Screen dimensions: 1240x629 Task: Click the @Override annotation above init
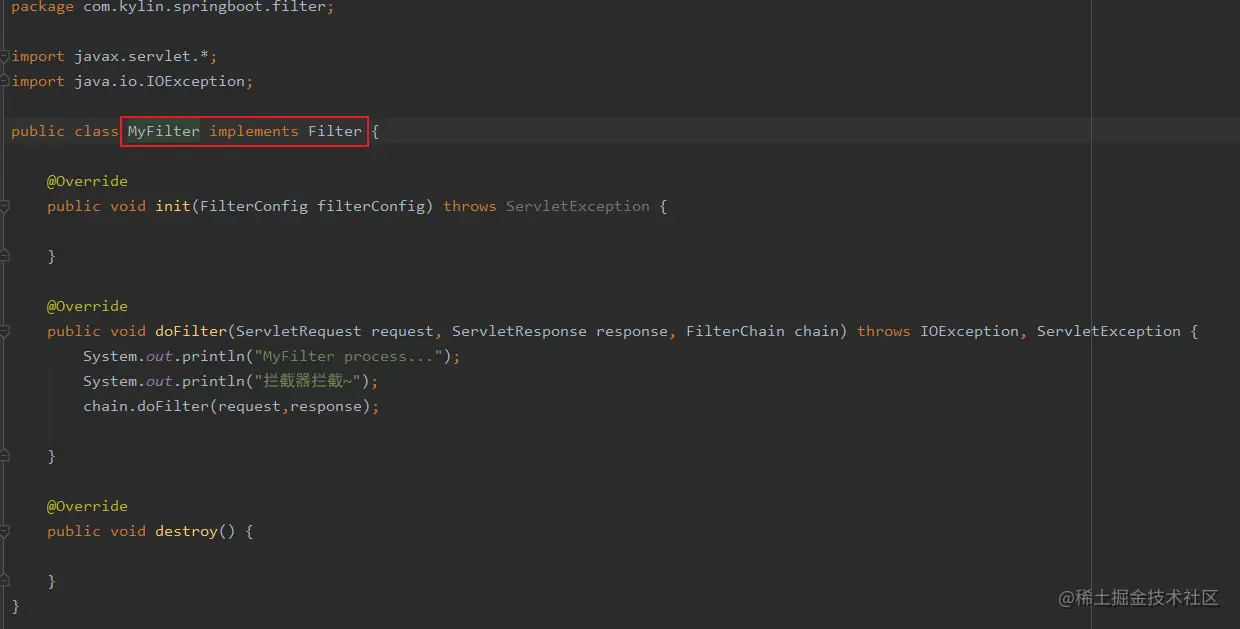[87, 181]
